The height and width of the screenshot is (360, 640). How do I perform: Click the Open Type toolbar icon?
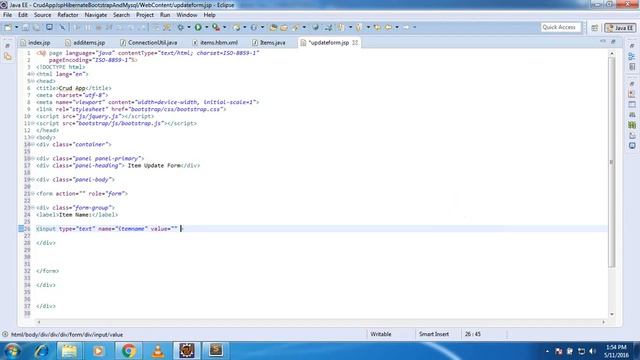[x=273, y=27]
